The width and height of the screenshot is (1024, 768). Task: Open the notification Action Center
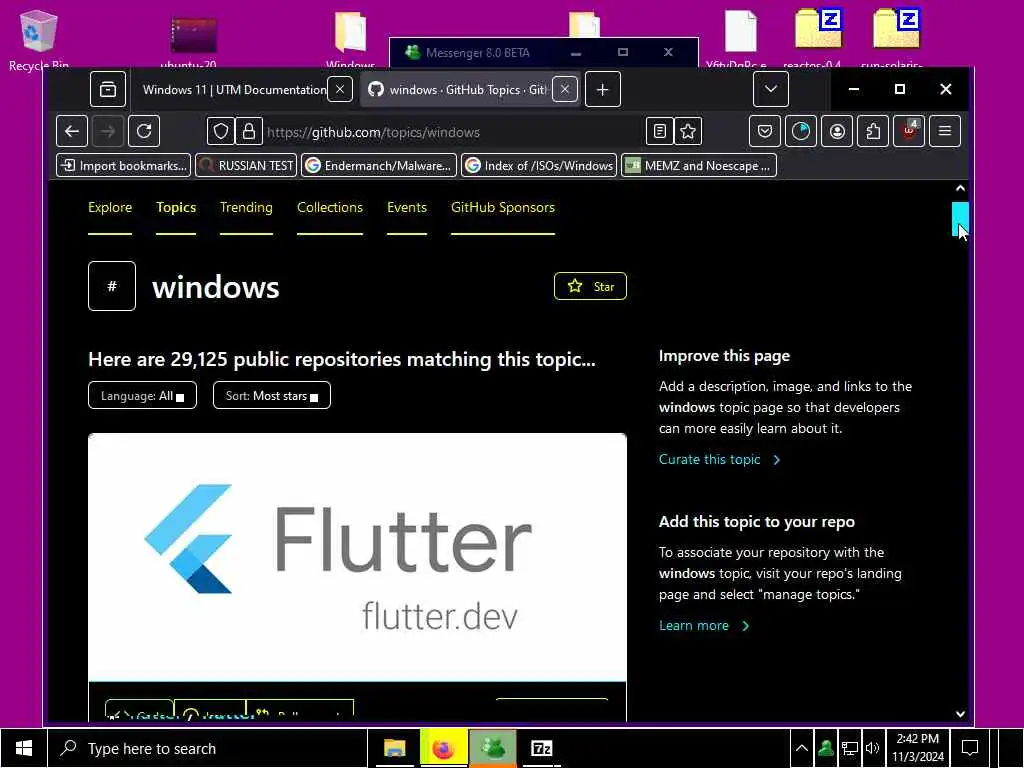970,748
